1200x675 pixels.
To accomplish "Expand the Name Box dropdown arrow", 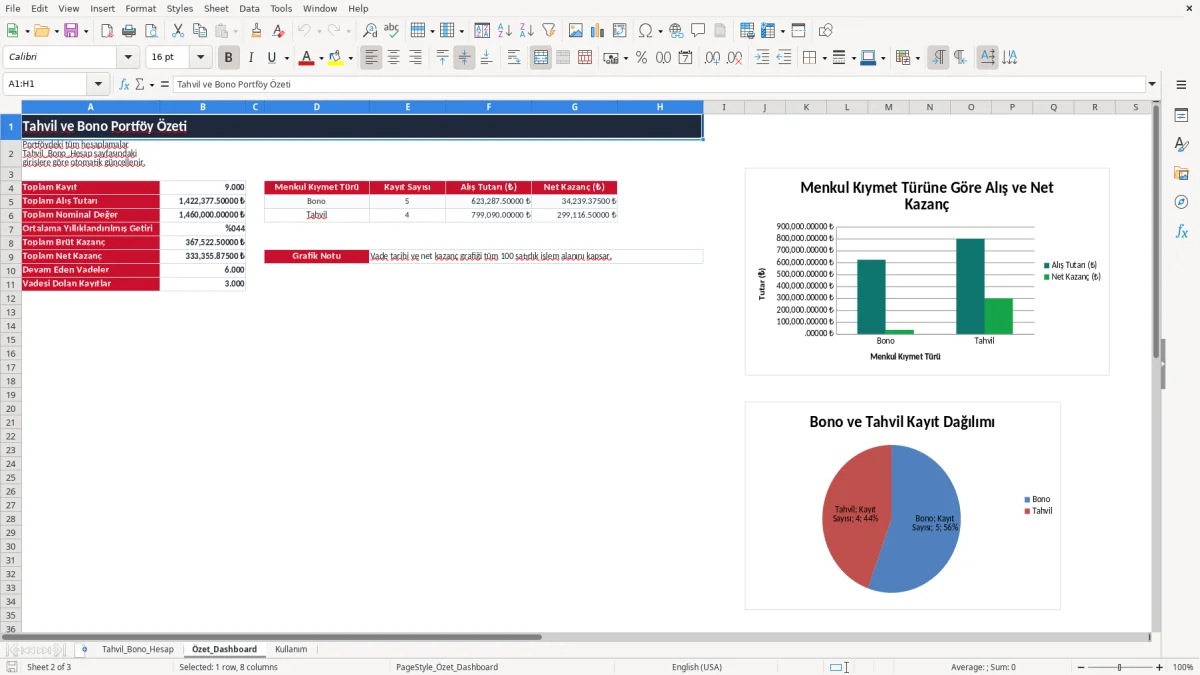I will 98,84.
